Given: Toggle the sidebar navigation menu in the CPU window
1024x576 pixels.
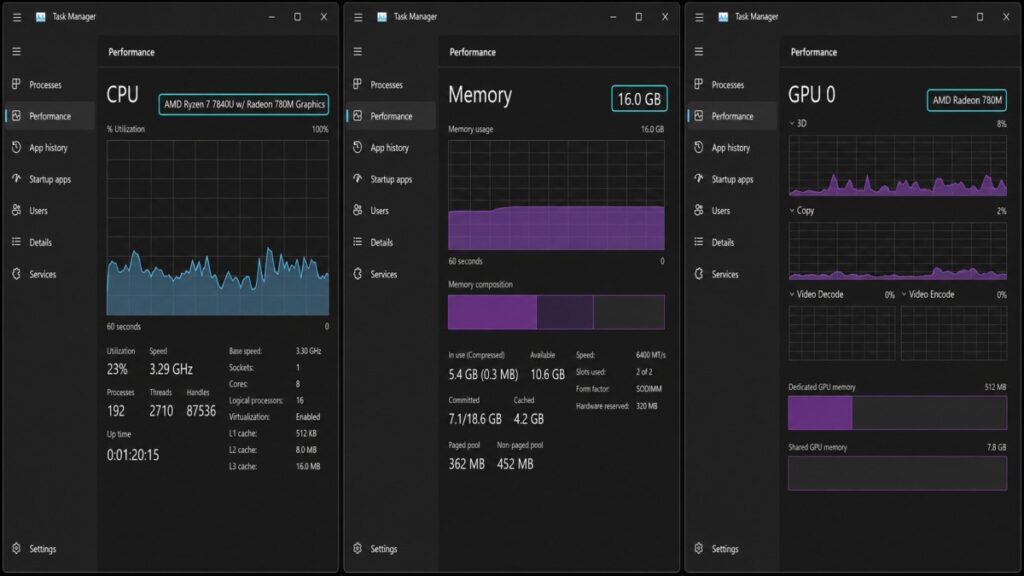Looking at the screenshot, I should [x=16, y=52].
